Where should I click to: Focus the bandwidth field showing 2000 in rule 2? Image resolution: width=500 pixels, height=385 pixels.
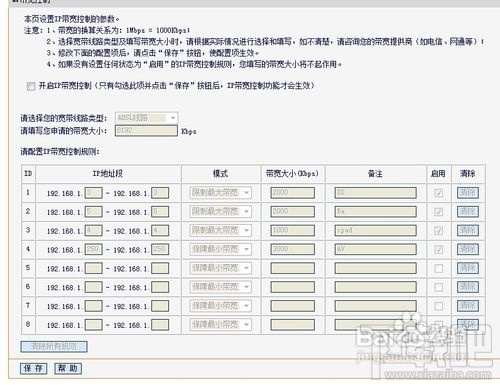pyautogui.click(x=293, y=212)
